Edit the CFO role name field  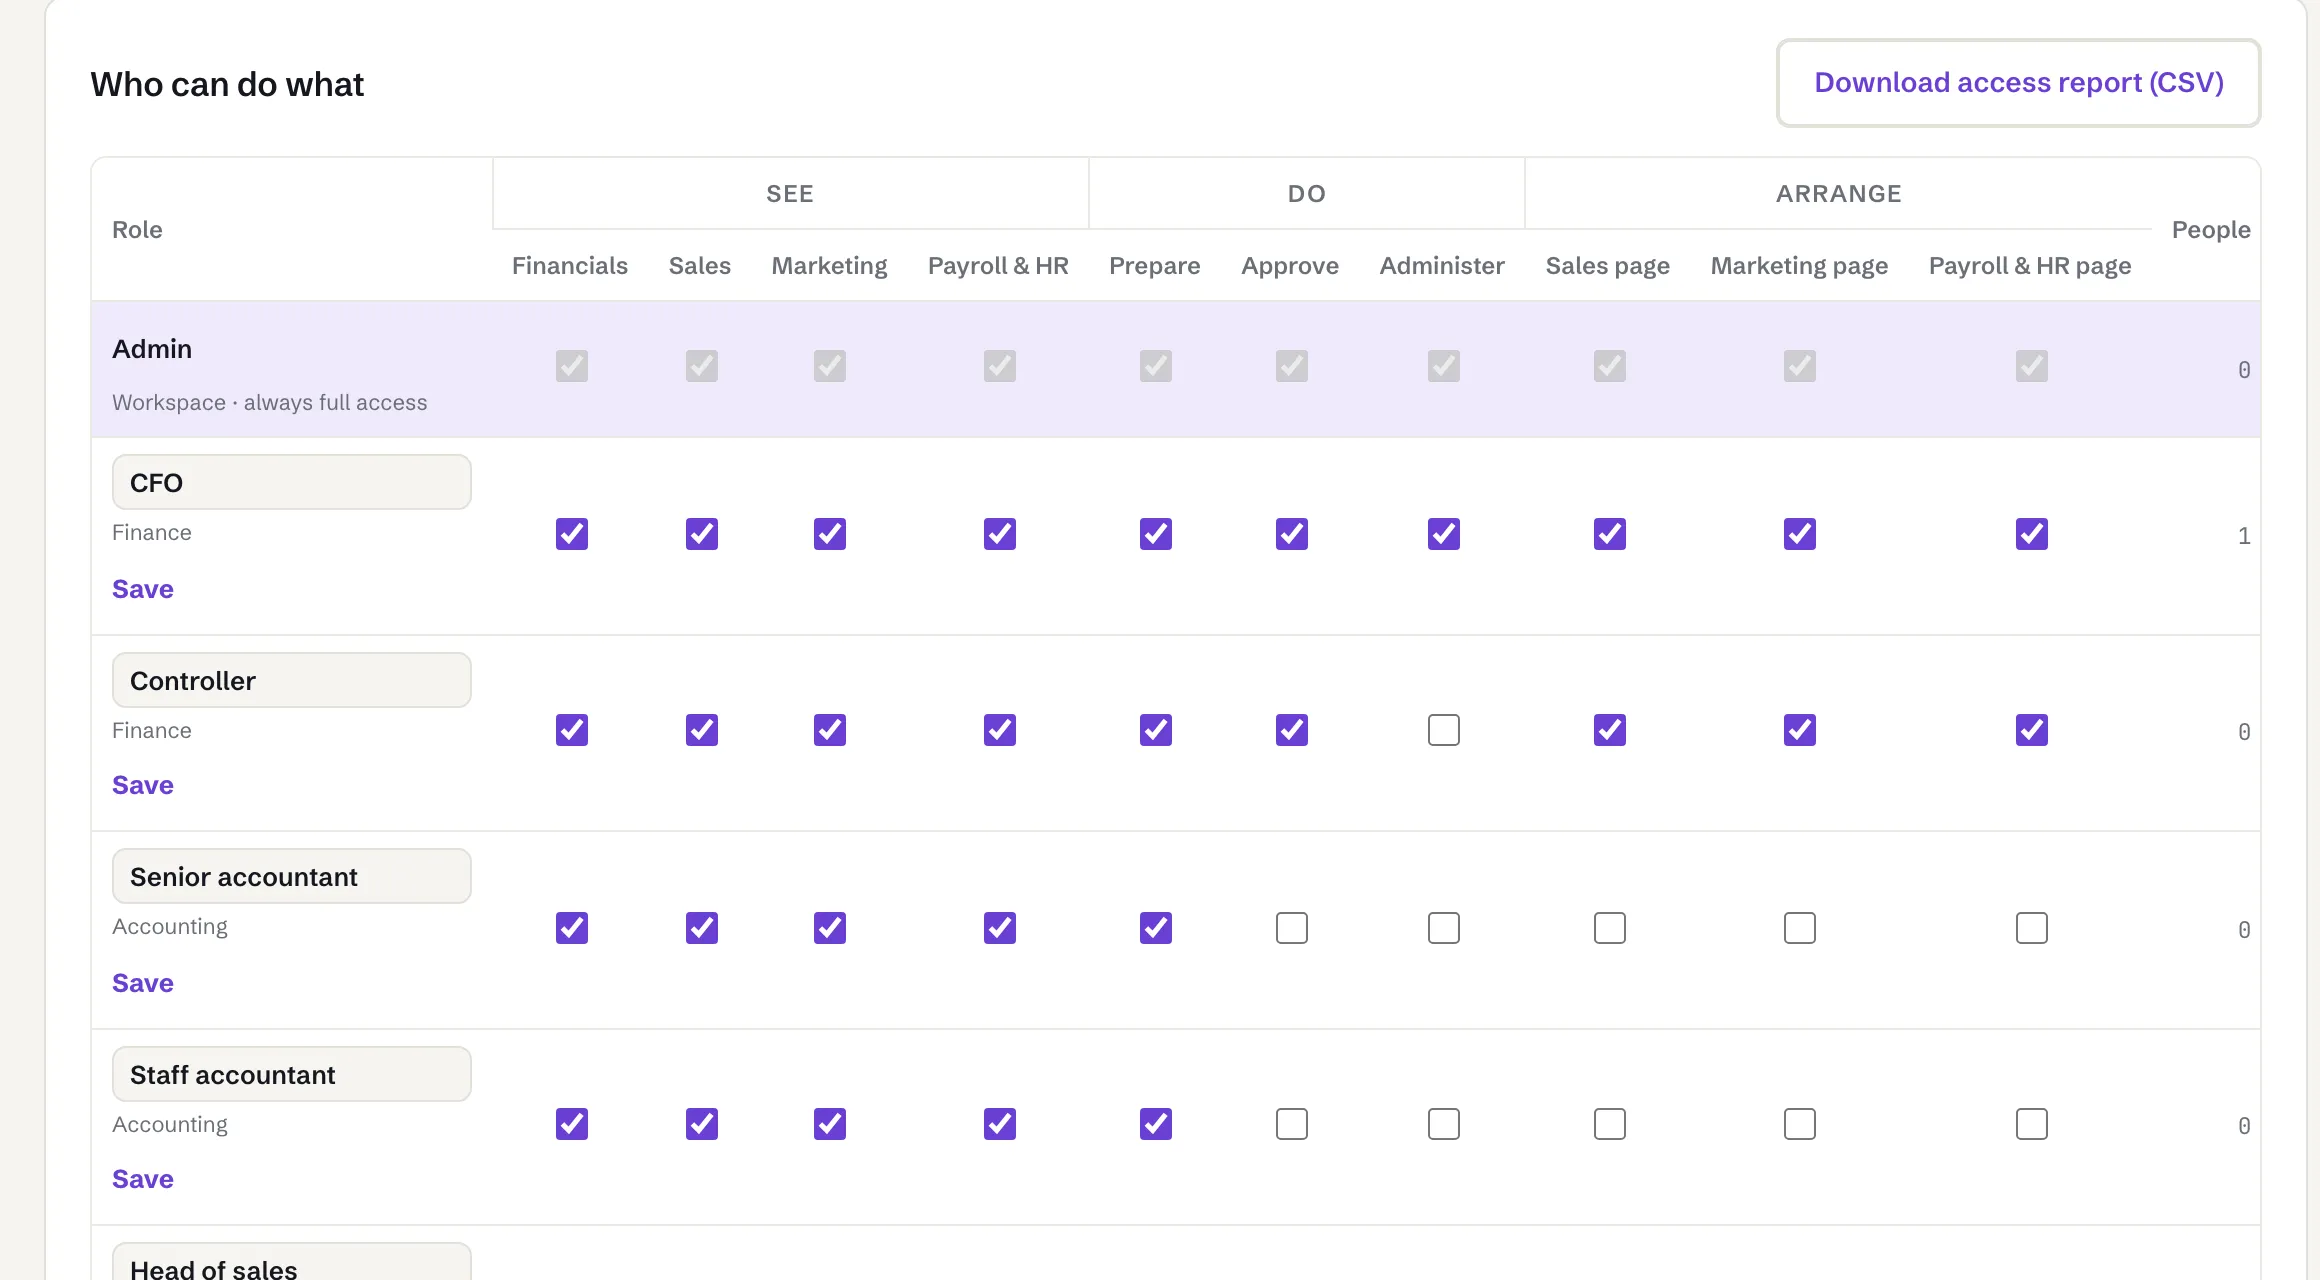(x=291, y=482)
